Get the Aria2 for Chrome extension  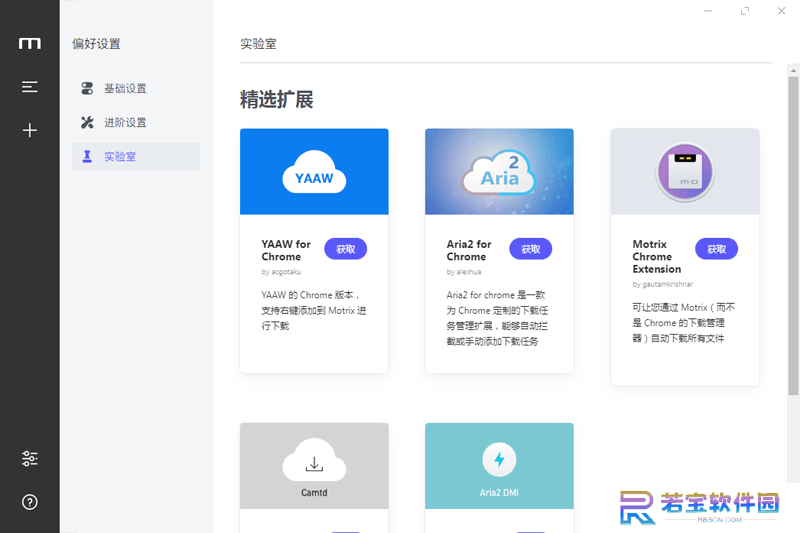click(x=531, y=249)
